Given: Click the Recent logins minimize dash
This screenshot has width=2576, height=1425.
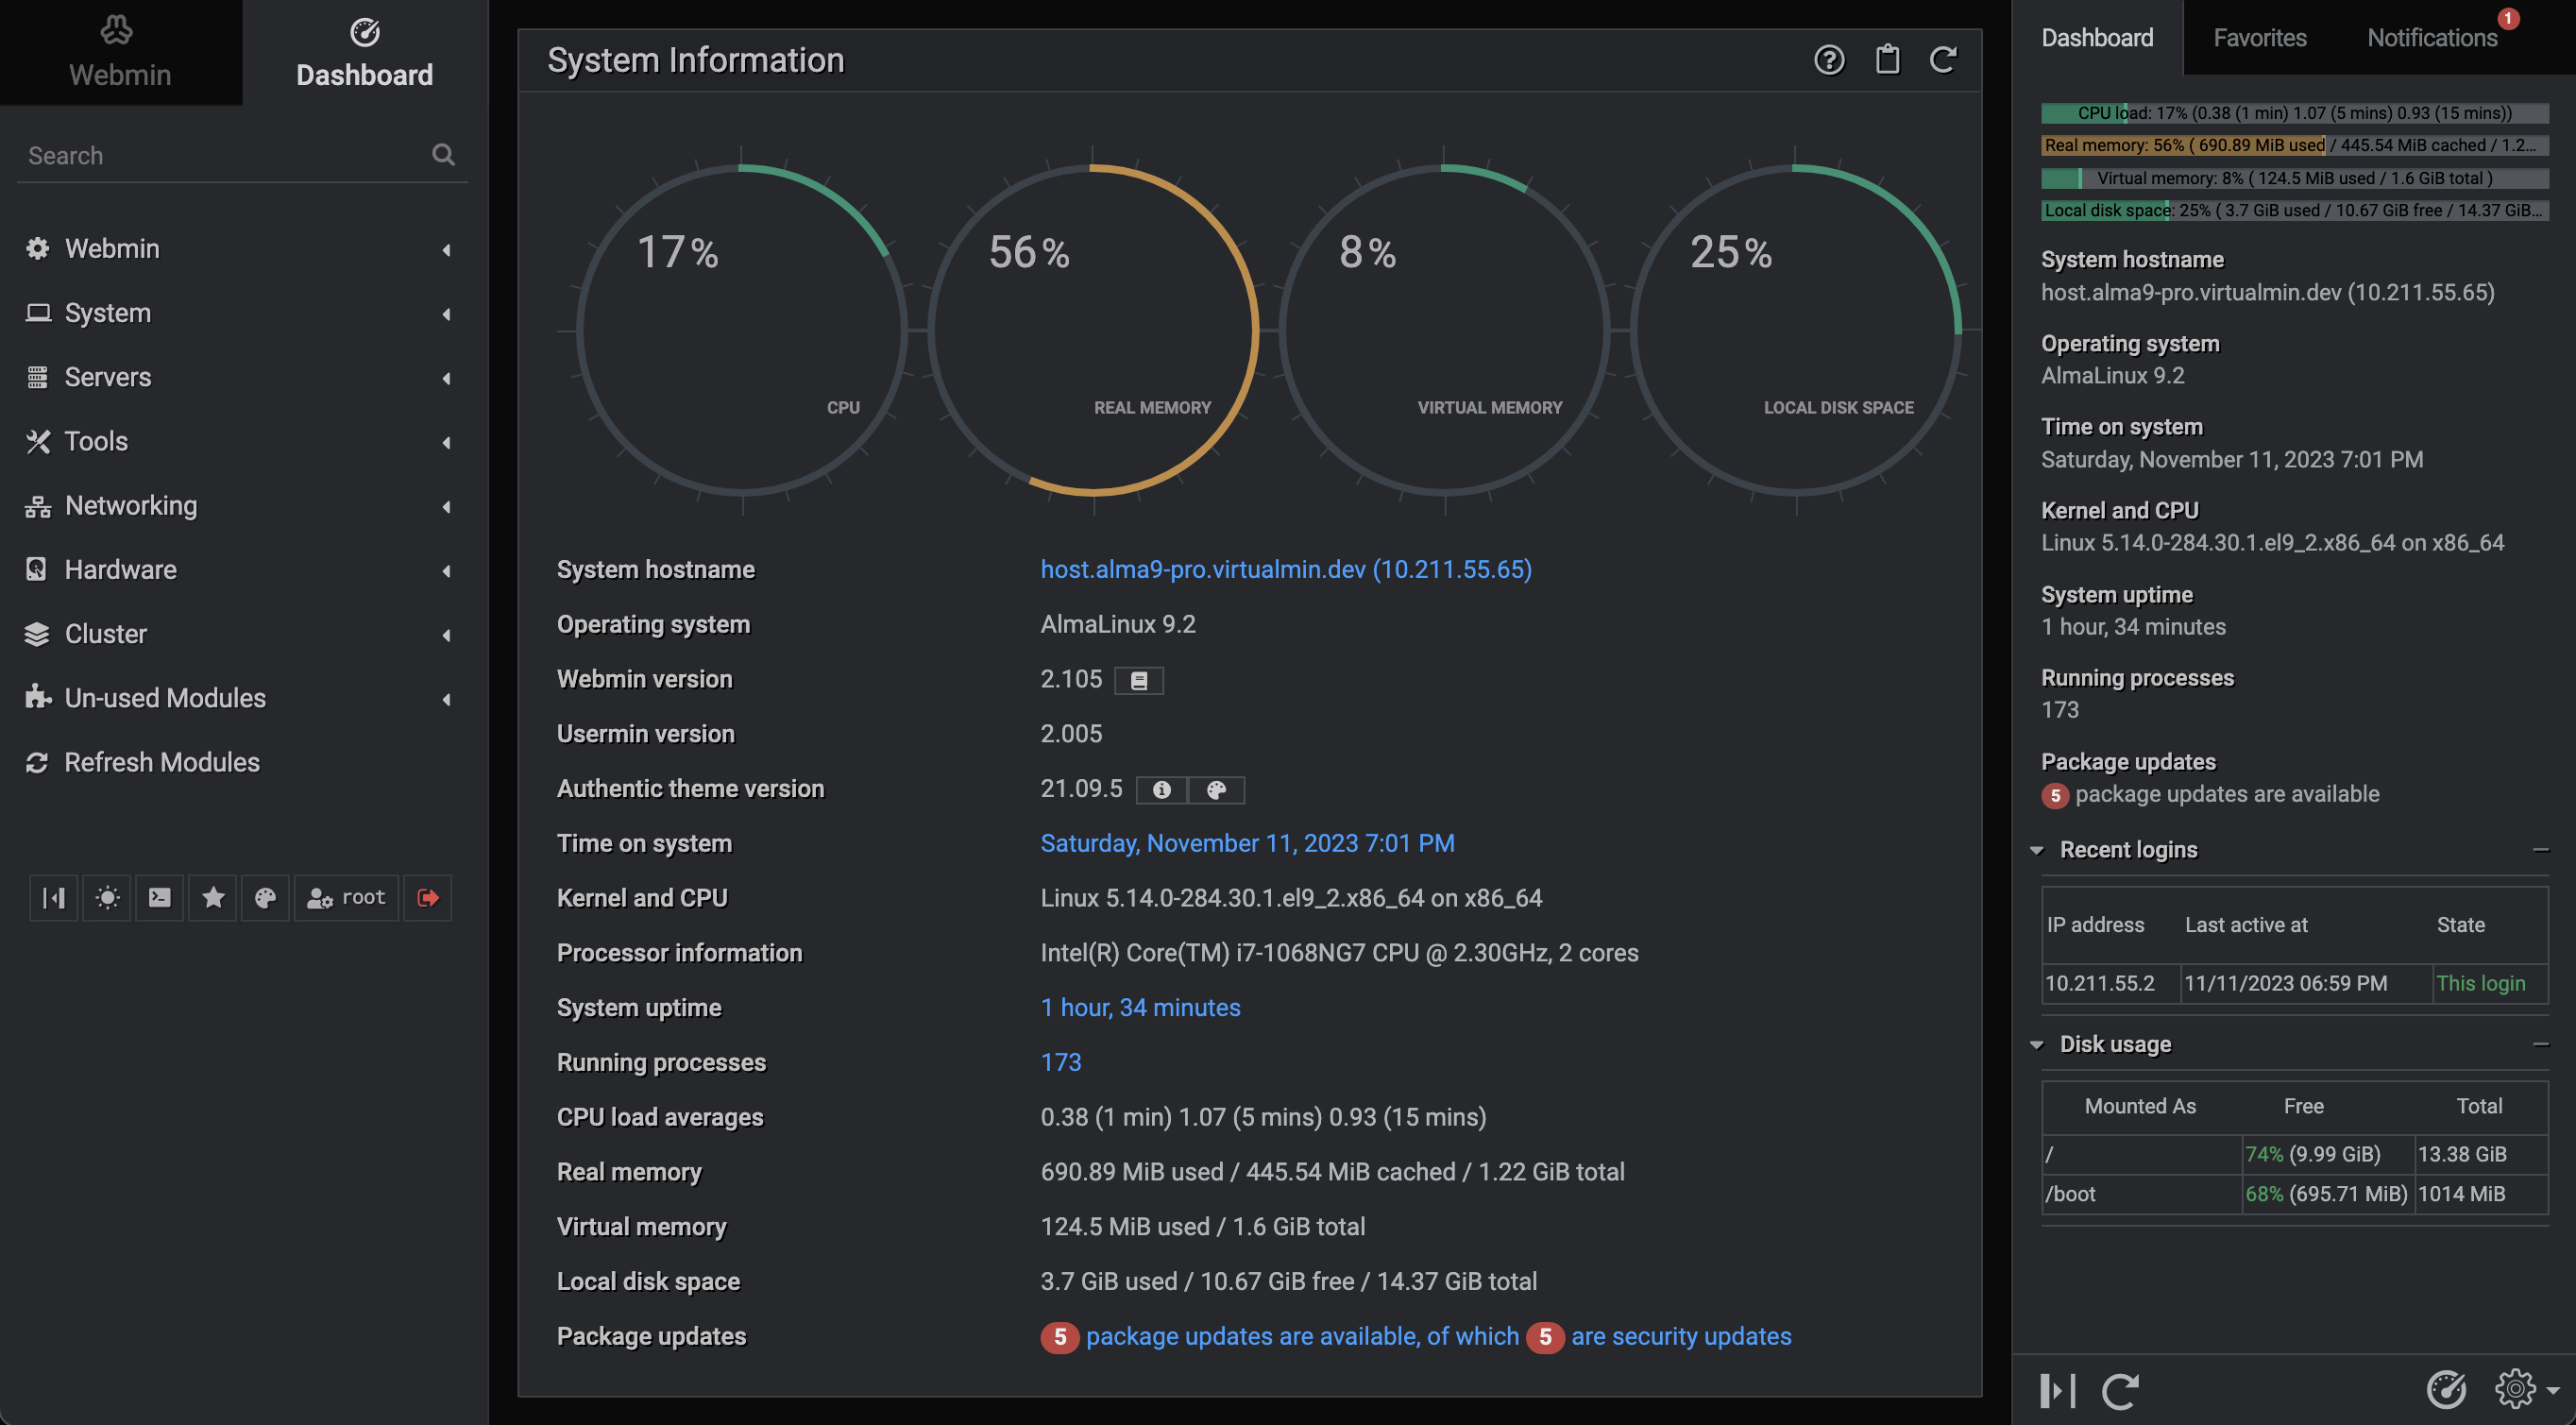Looking at the screenshot, I should point(2540,850).
